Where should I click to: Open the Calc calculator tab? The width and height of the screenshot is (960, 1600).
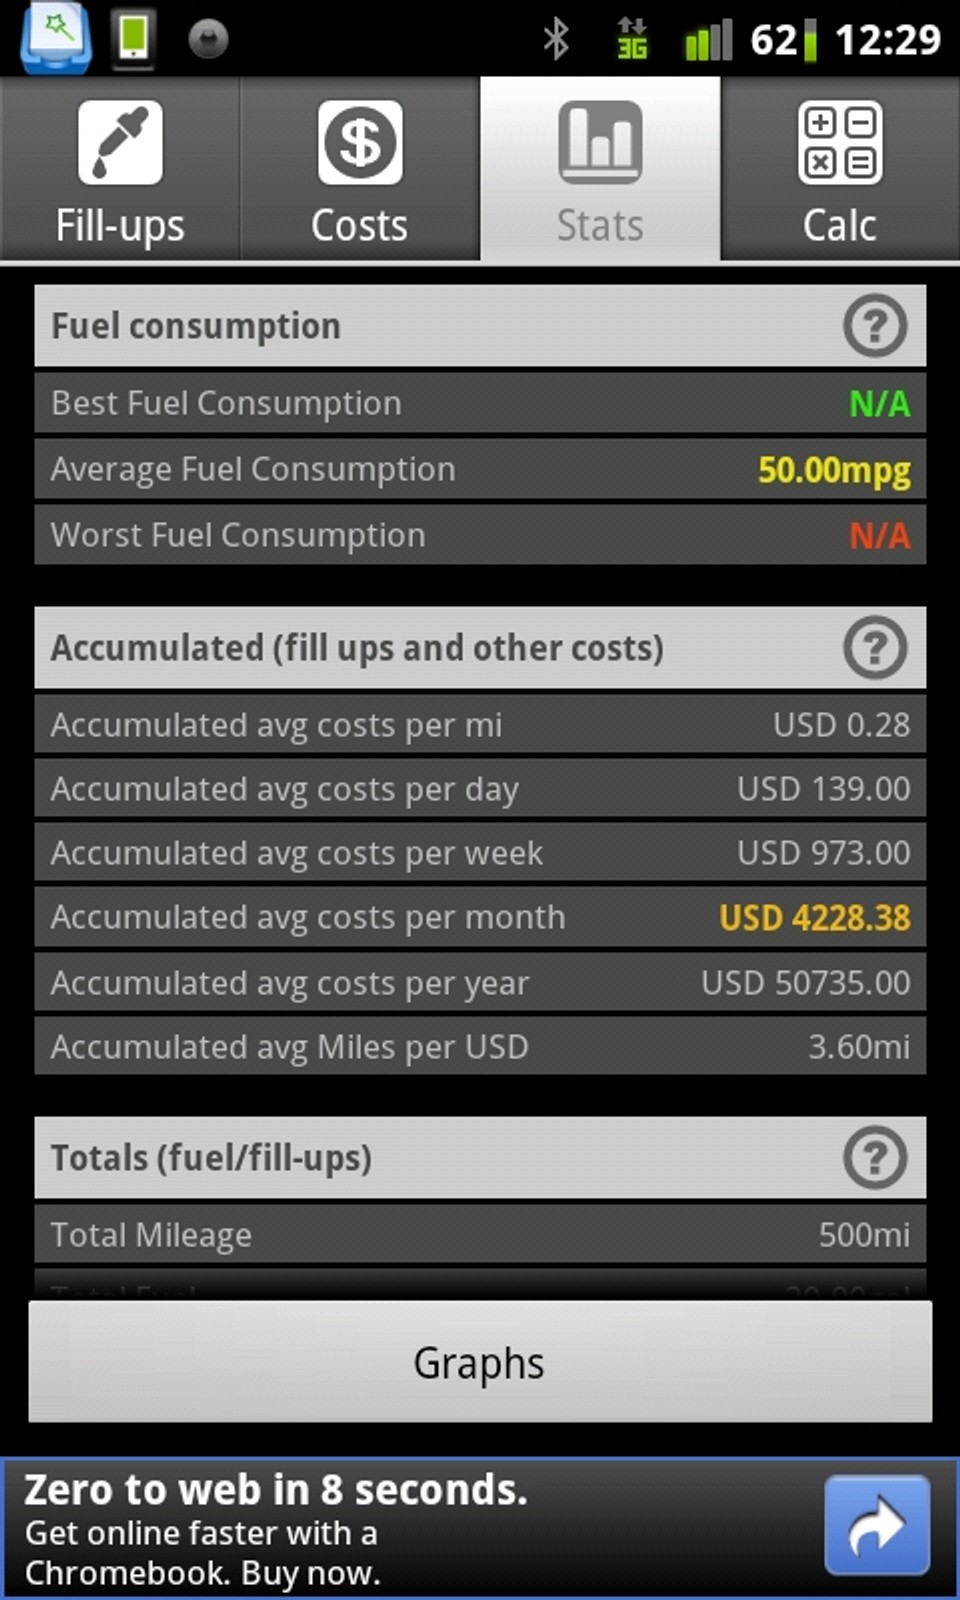840,170
